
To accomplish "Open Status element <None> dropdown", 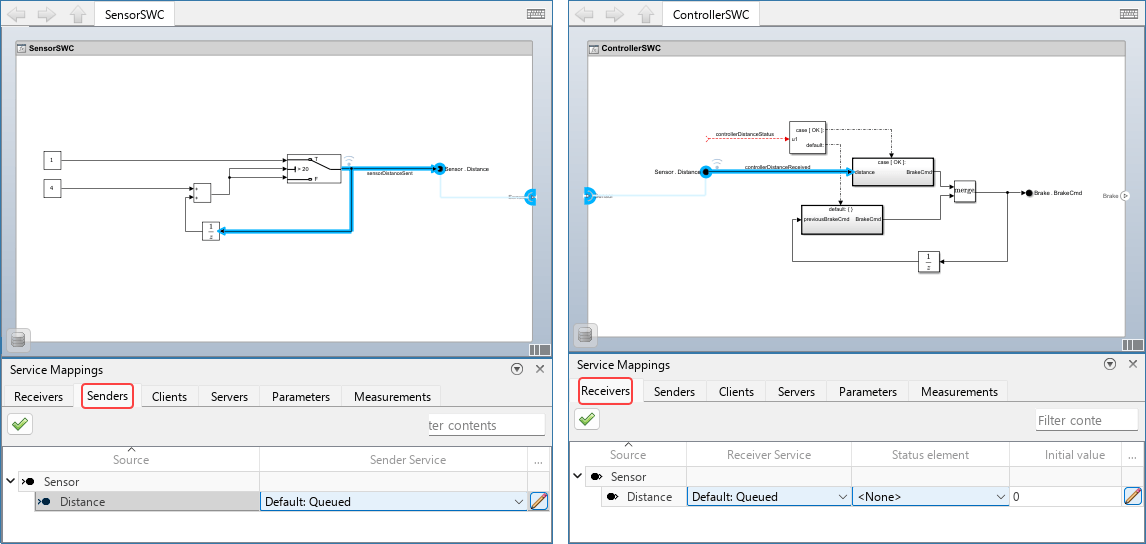I will click(x=930, y=496).
